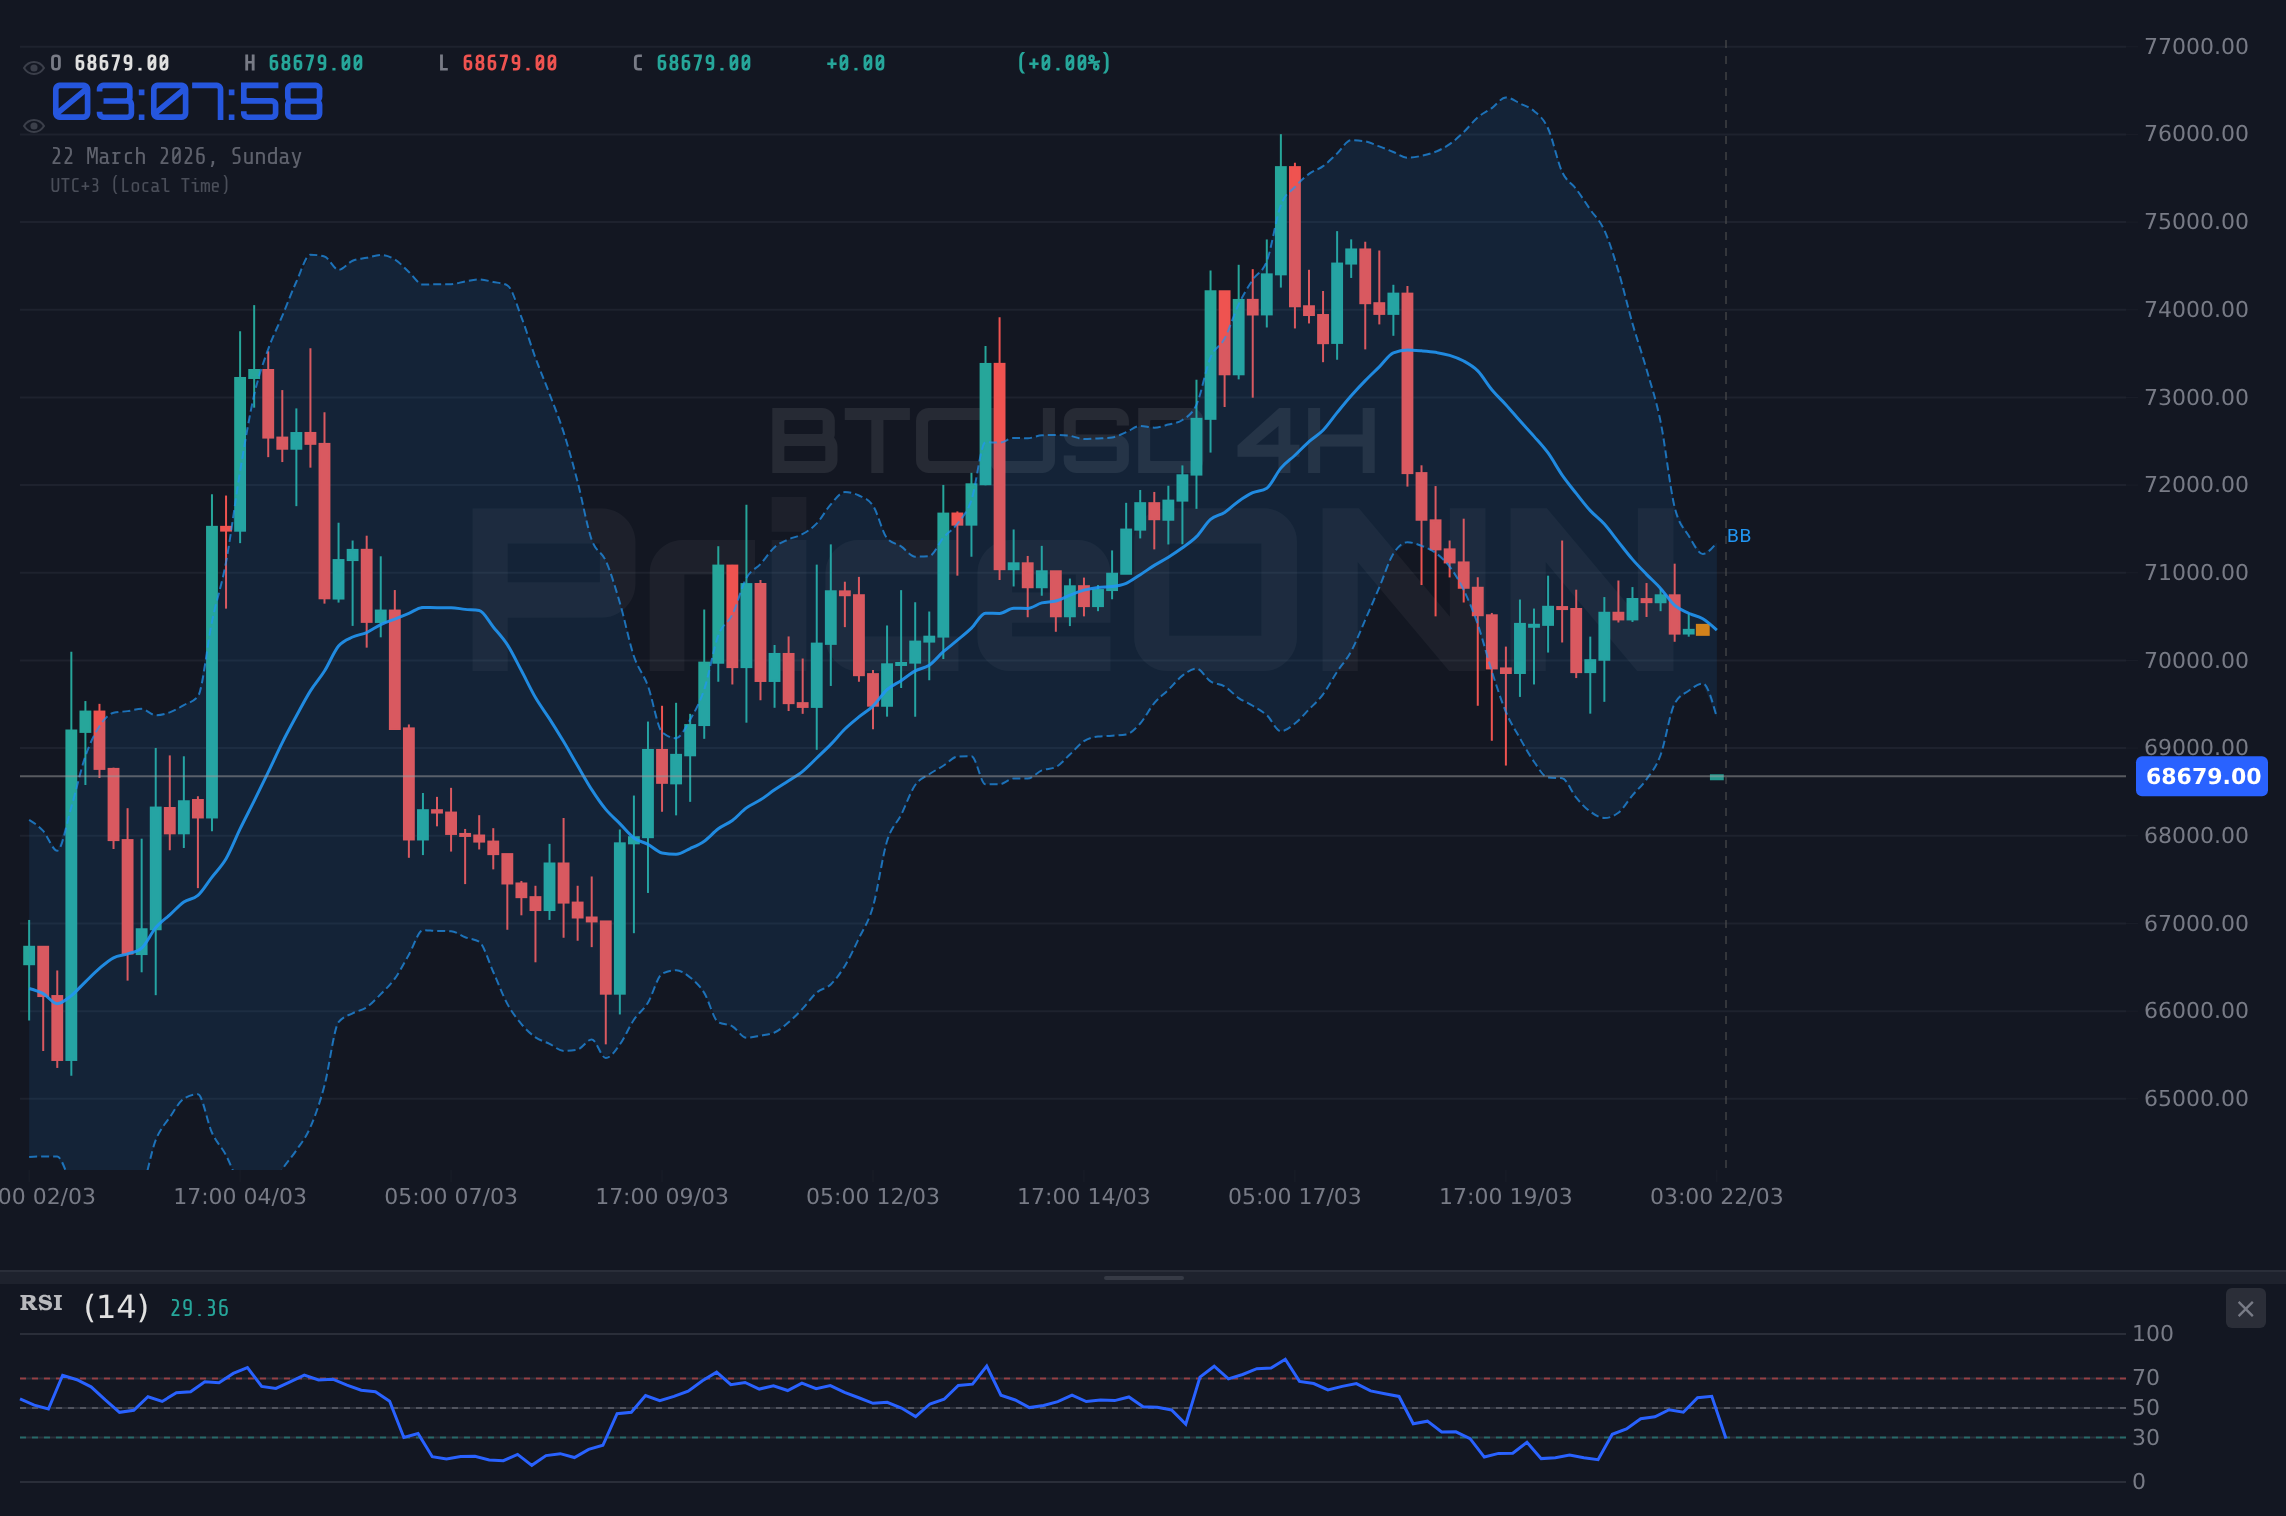
Task: Click the high value H 68679.00
Action: [303, 62]
